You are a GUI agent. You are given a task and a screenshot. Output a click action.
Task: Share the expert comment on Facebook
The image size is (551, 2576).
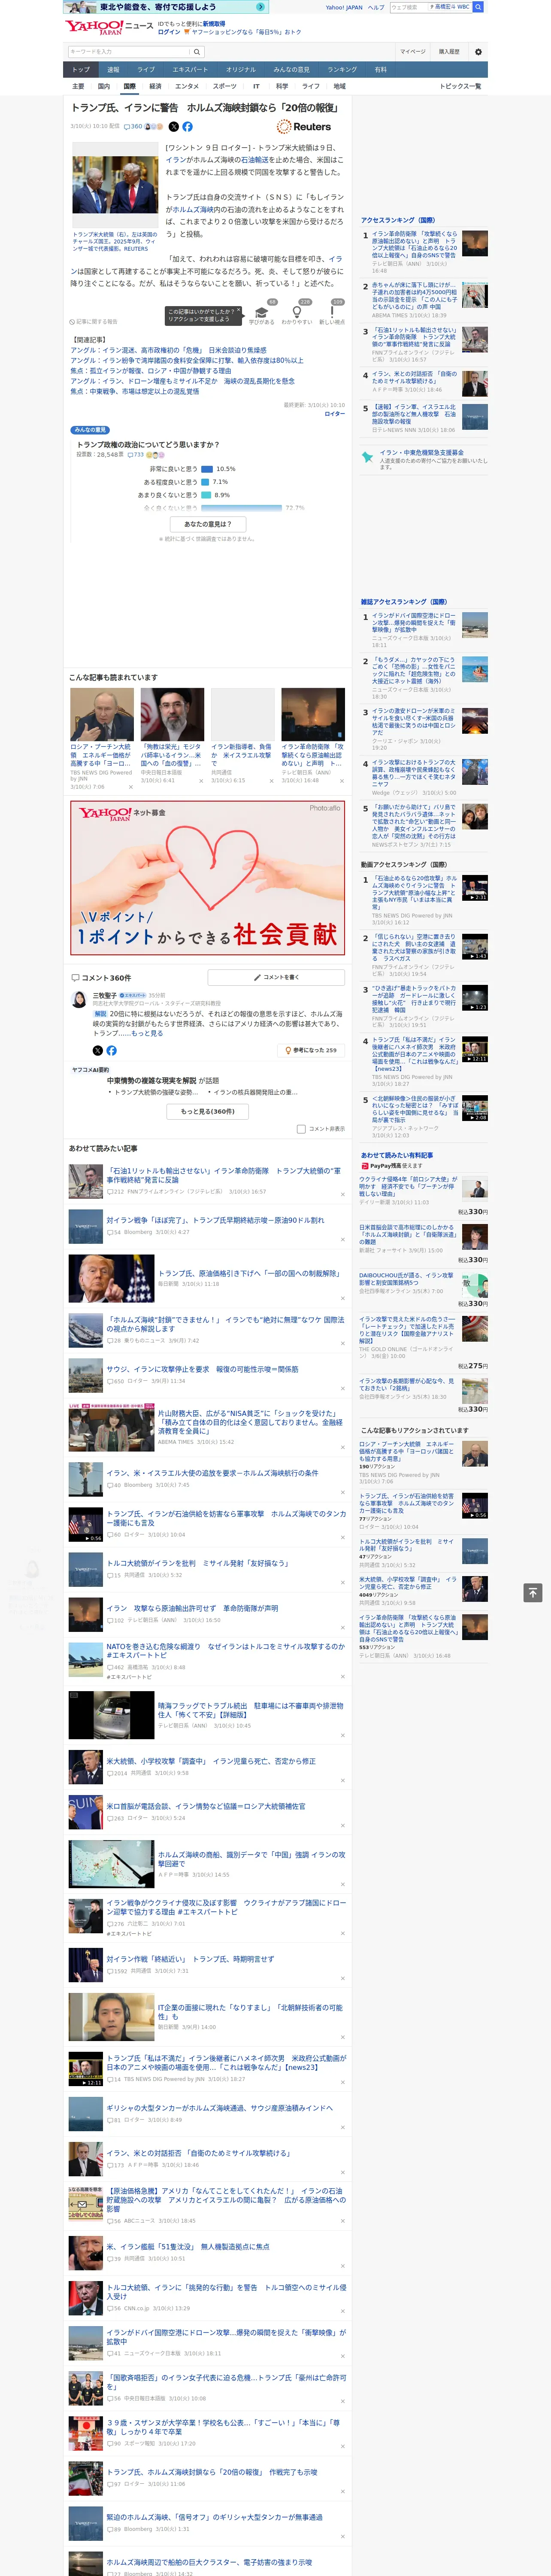pos(111,1050)
